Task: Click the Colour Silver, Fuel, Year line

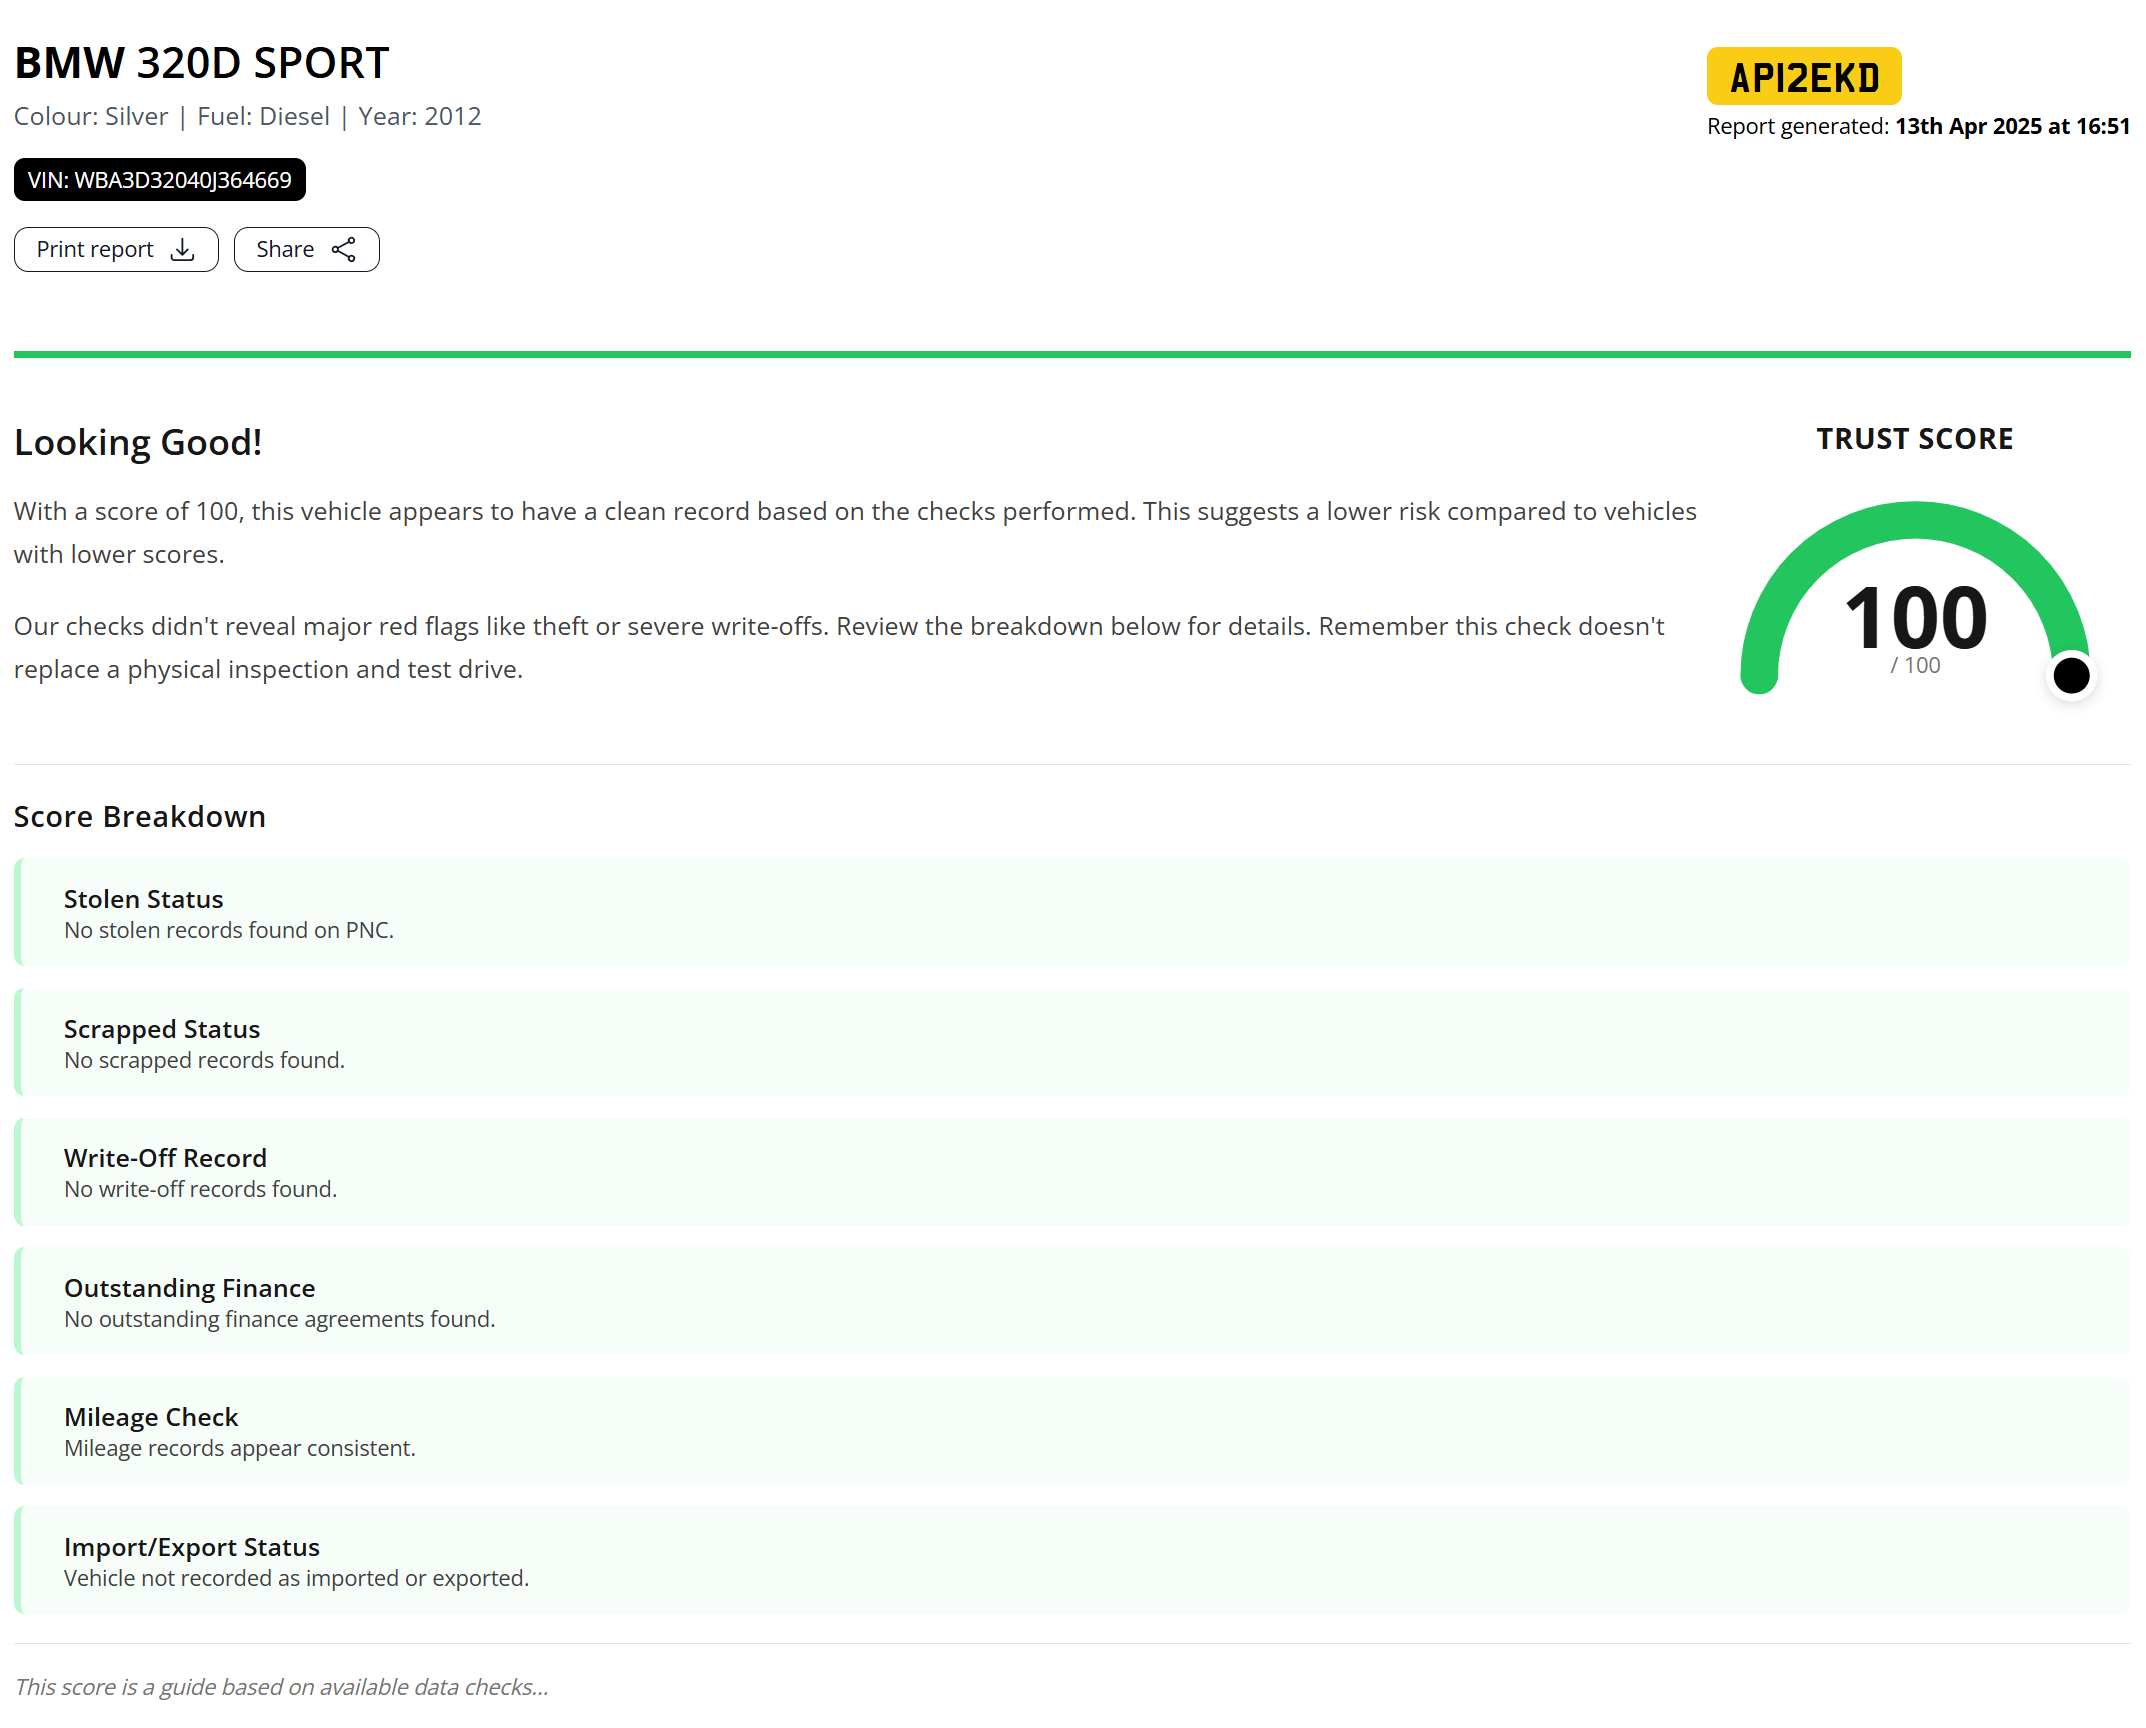Action: [247, 117]
